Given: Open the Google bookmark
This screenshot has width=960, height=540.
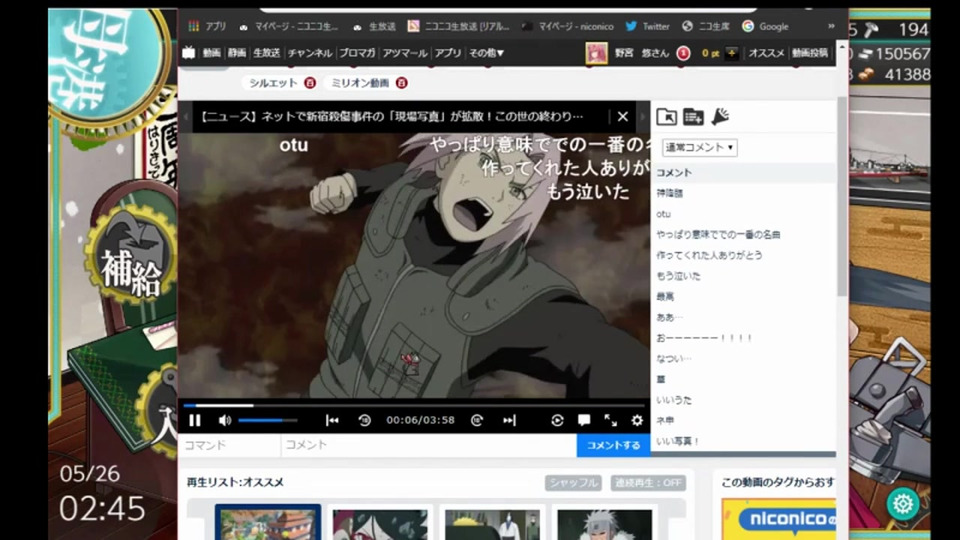Looking at the screenshot, I should (x=765, y=26).
